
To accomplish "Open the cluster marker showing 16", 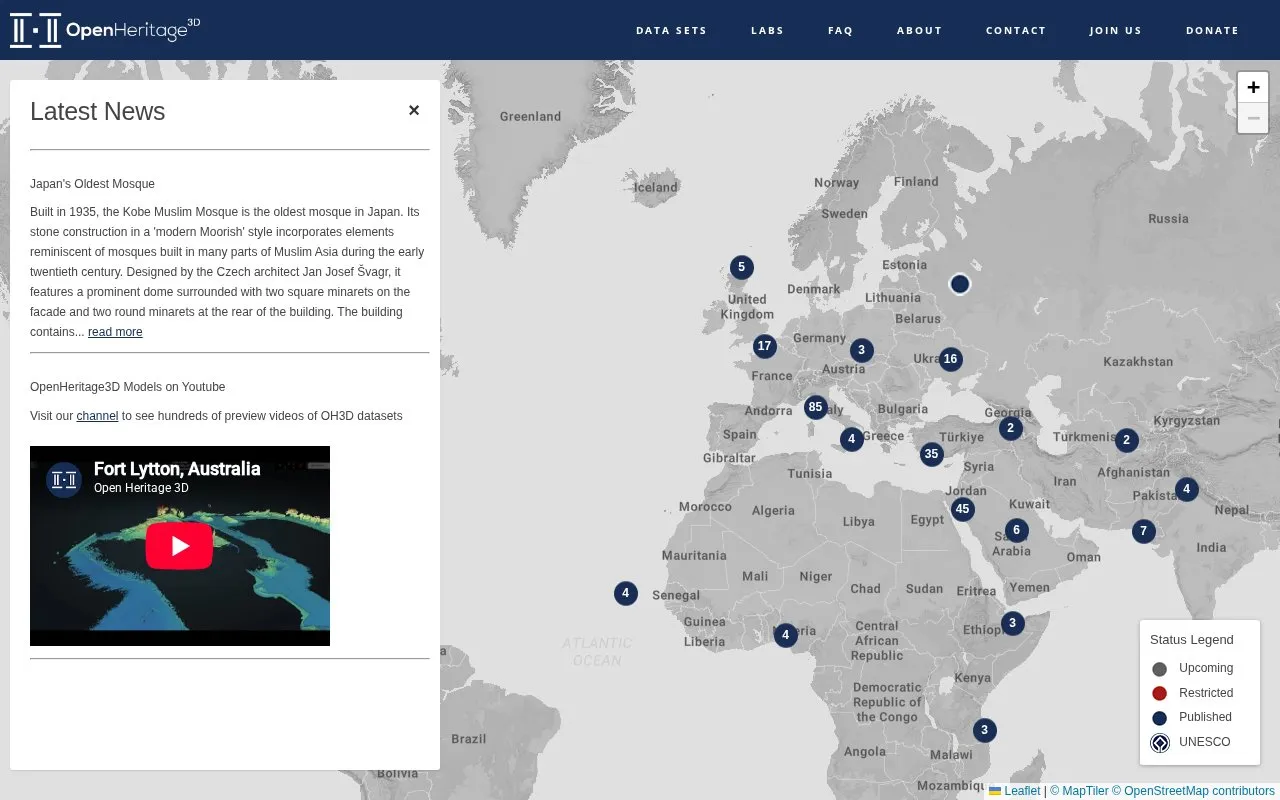I will click(x=950, y=359).
